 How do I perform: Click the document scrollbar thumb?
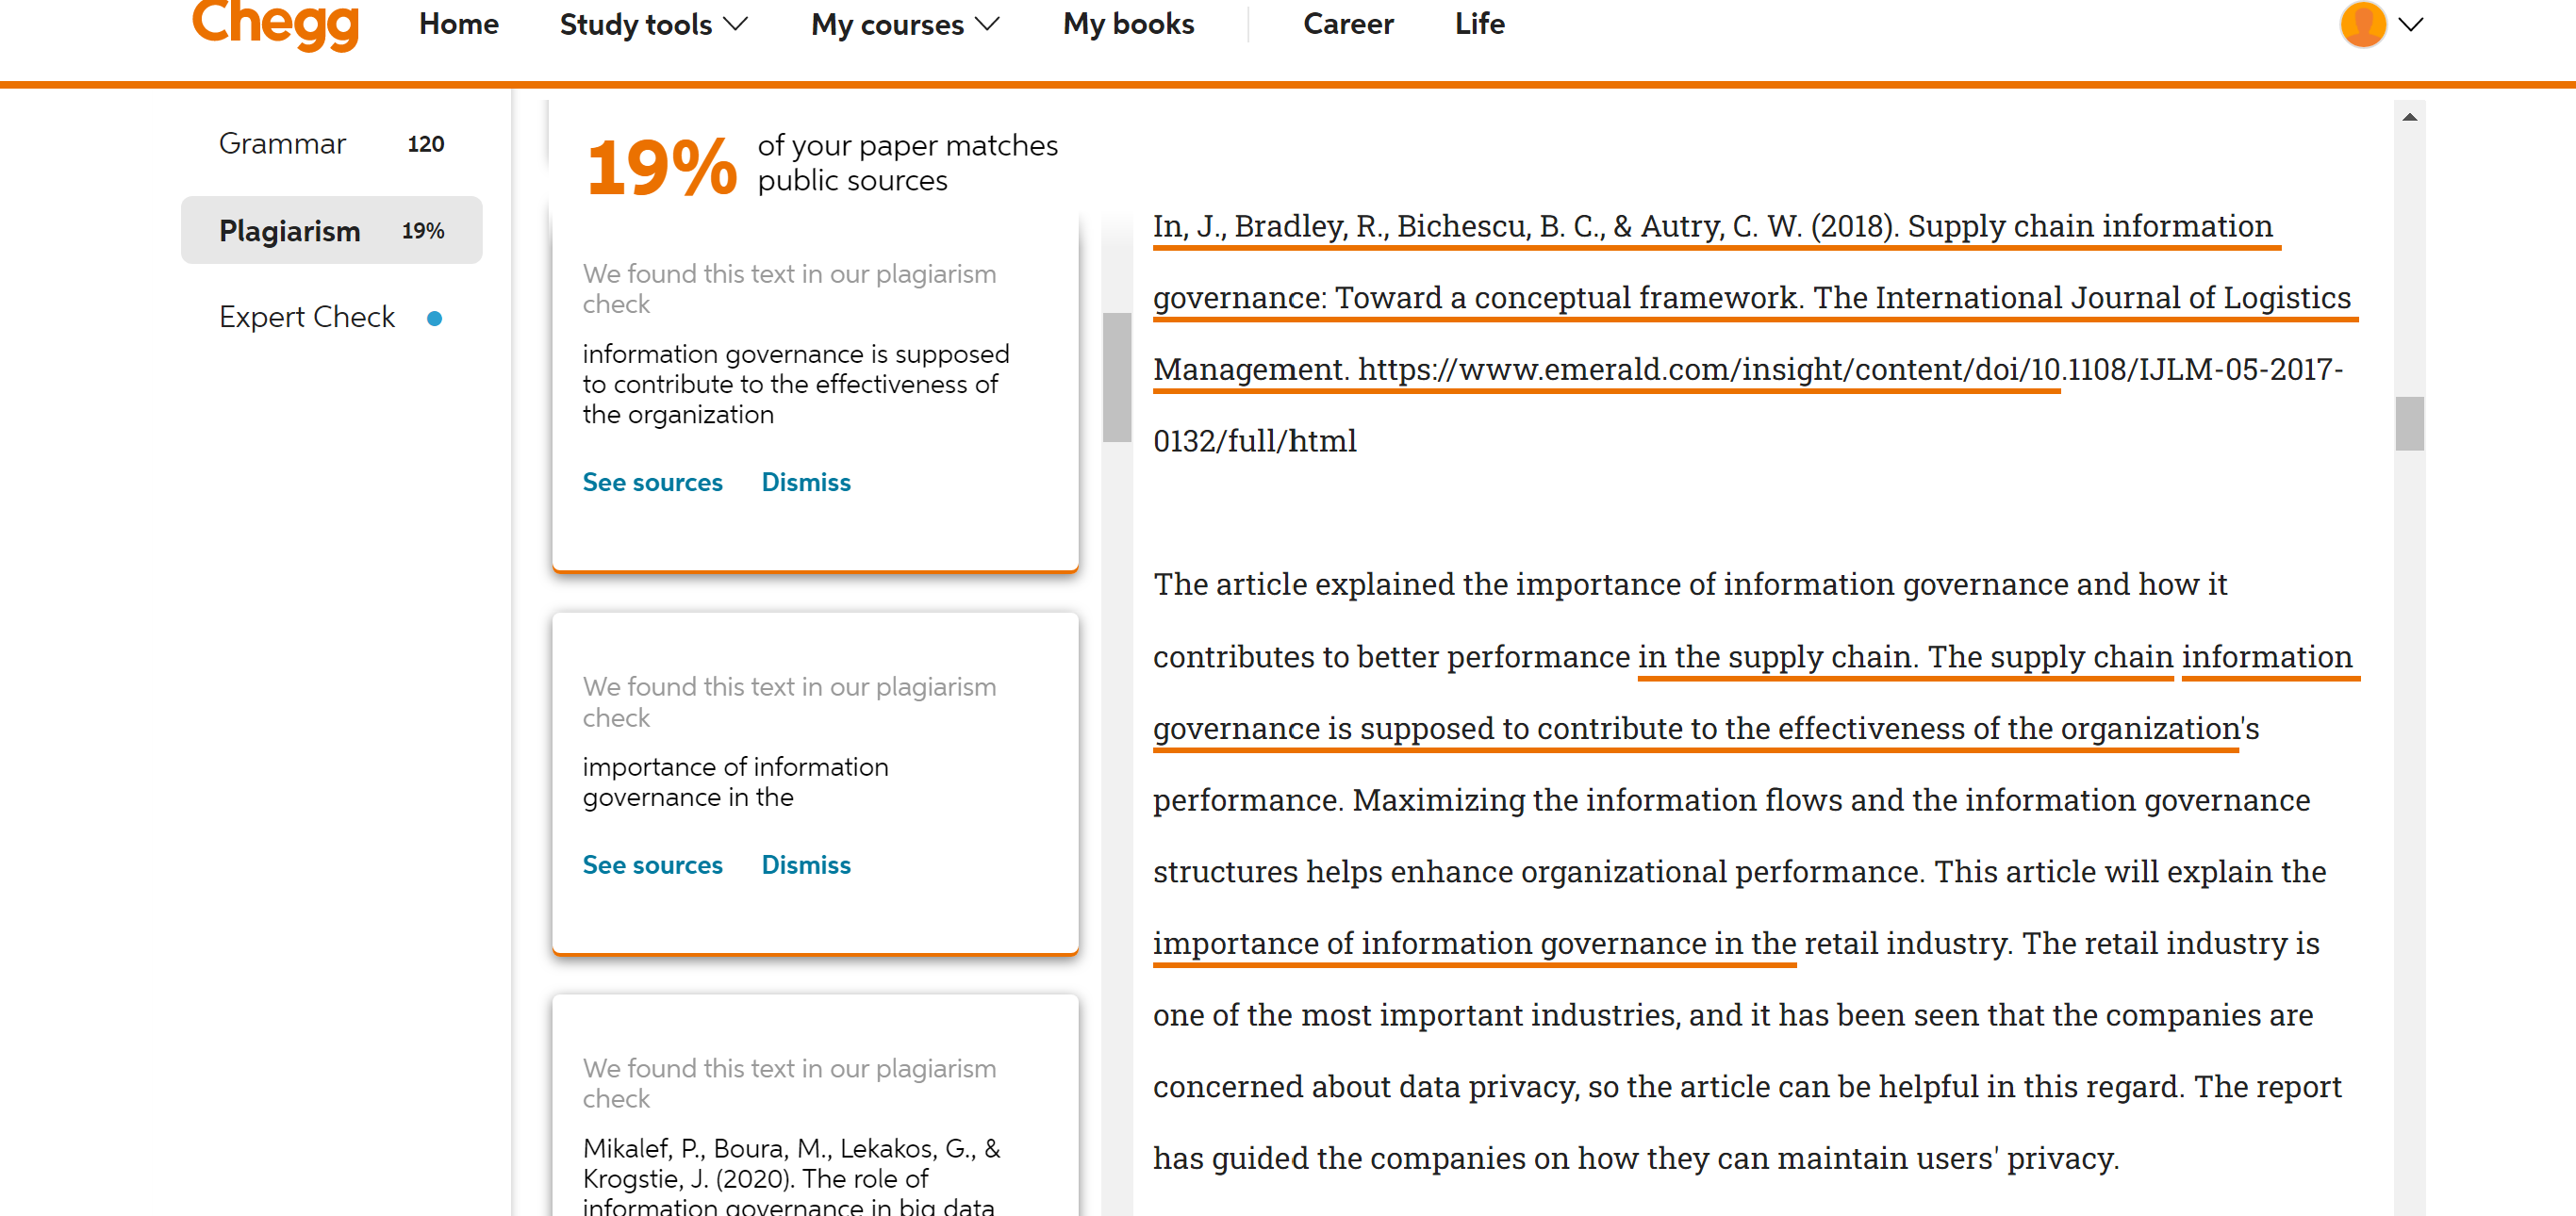coord(2410,424)
